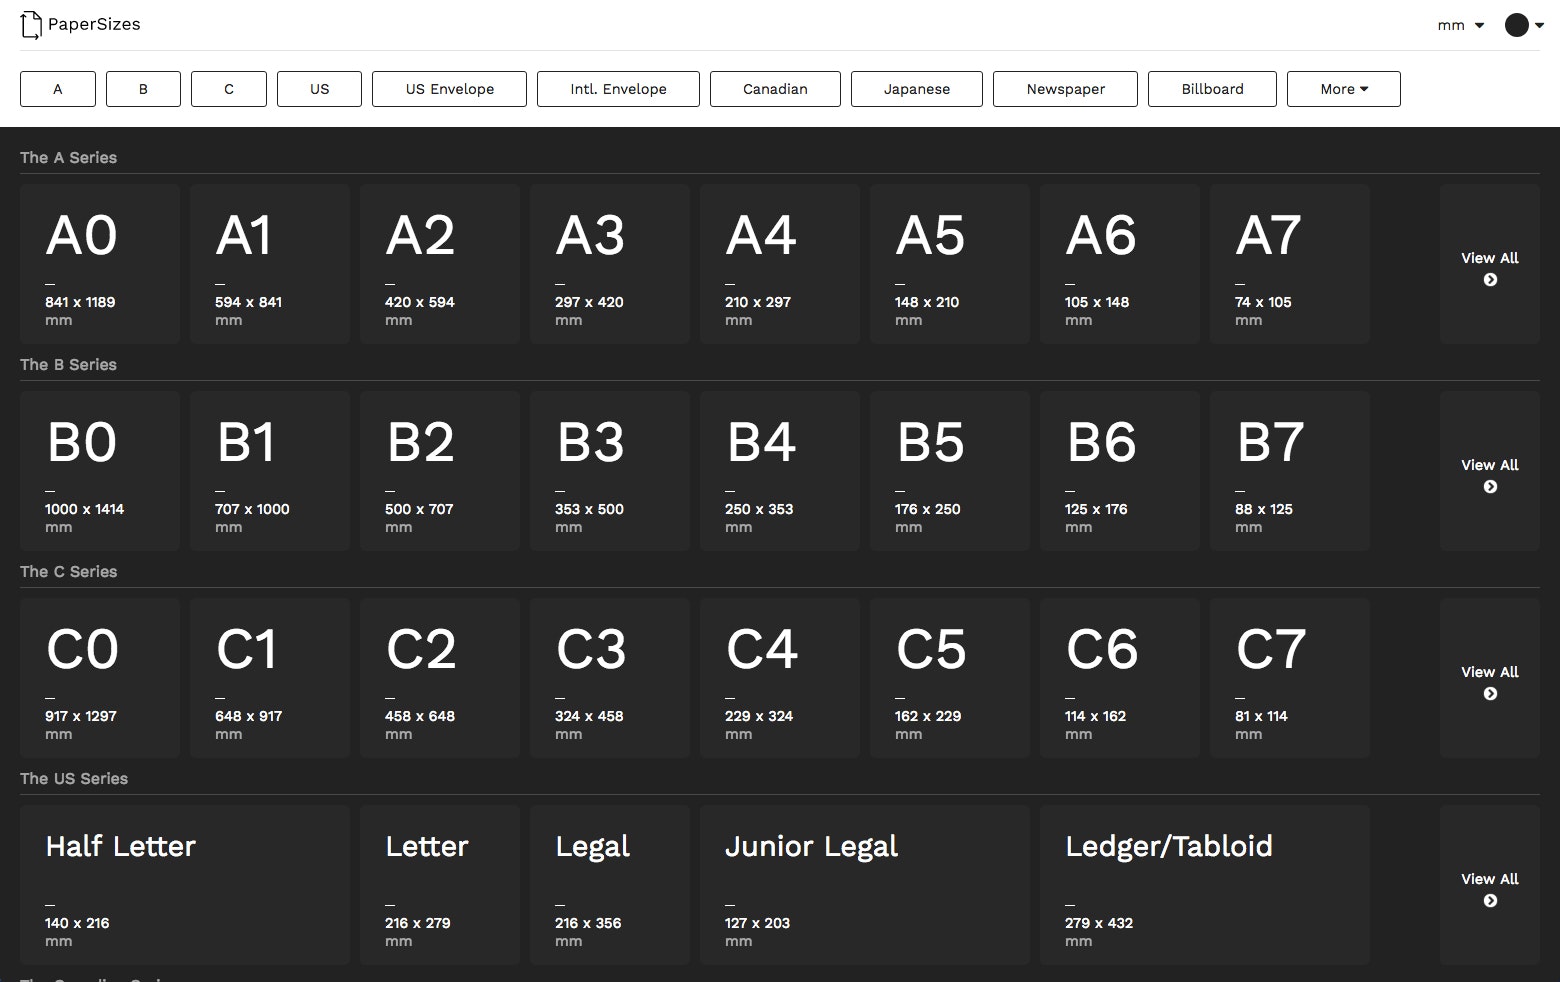
Task: View the Letter paper size
Action: pyautogui.click(x=438, y=885)
